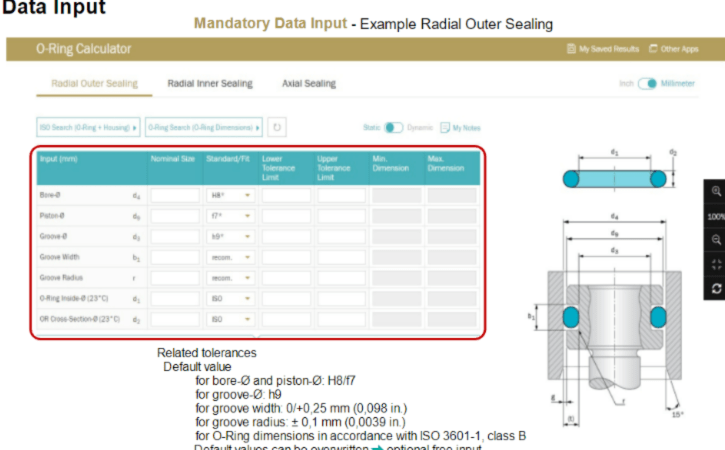Click OR Cross-Section-Ø lower tolerance limit field
This screenshot has width=725, height=450.
[286, 319]
